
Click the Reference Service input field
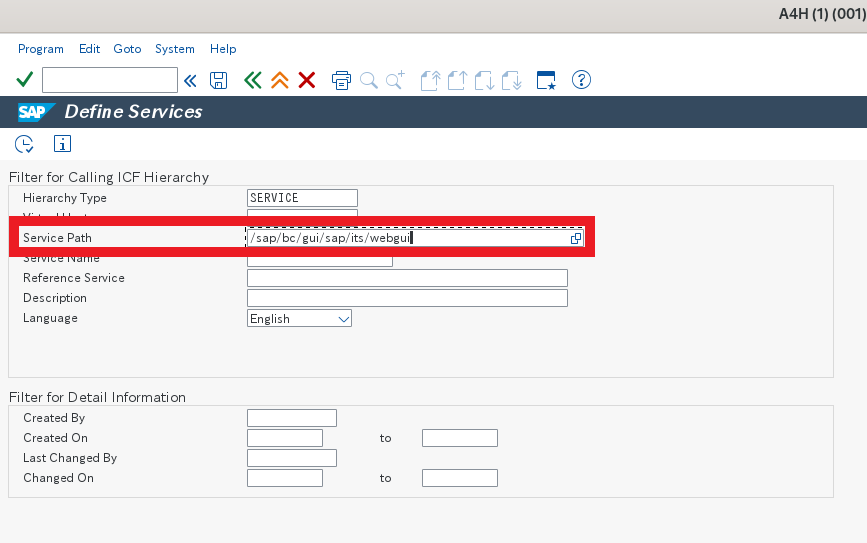[x=408, y=278]
